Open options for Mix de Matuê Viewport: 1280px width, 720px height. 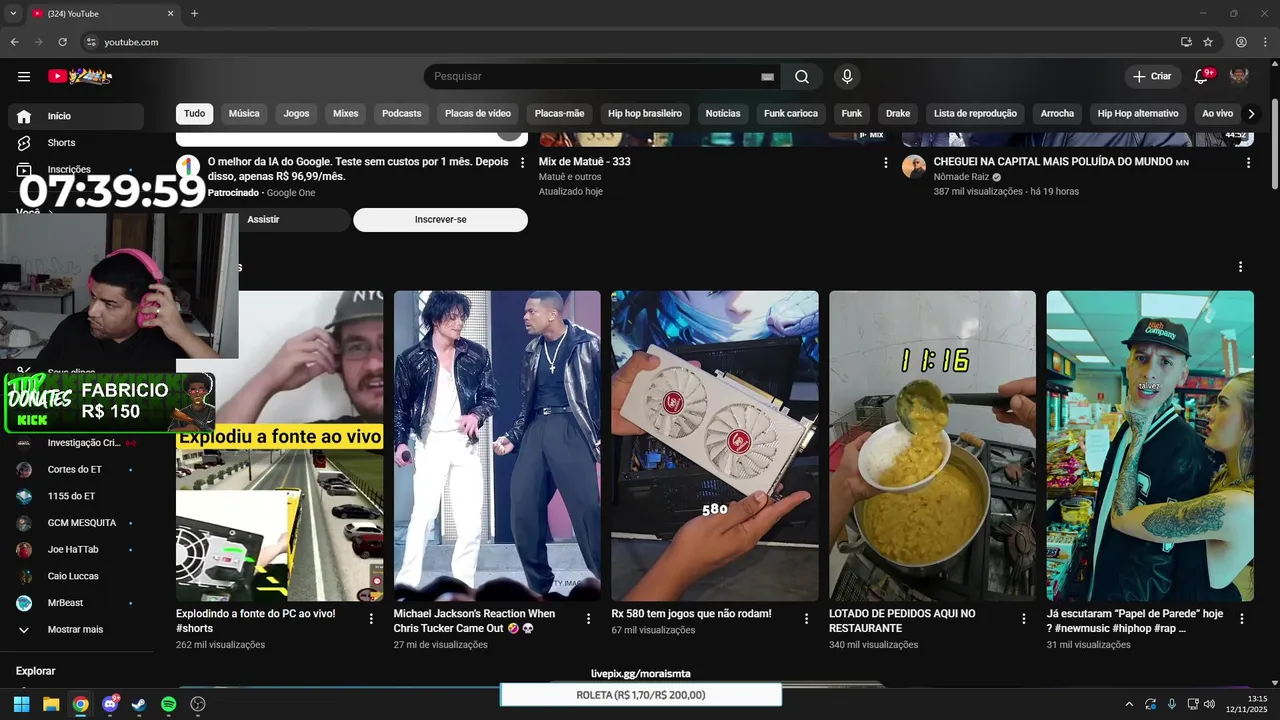click(885, 162)
